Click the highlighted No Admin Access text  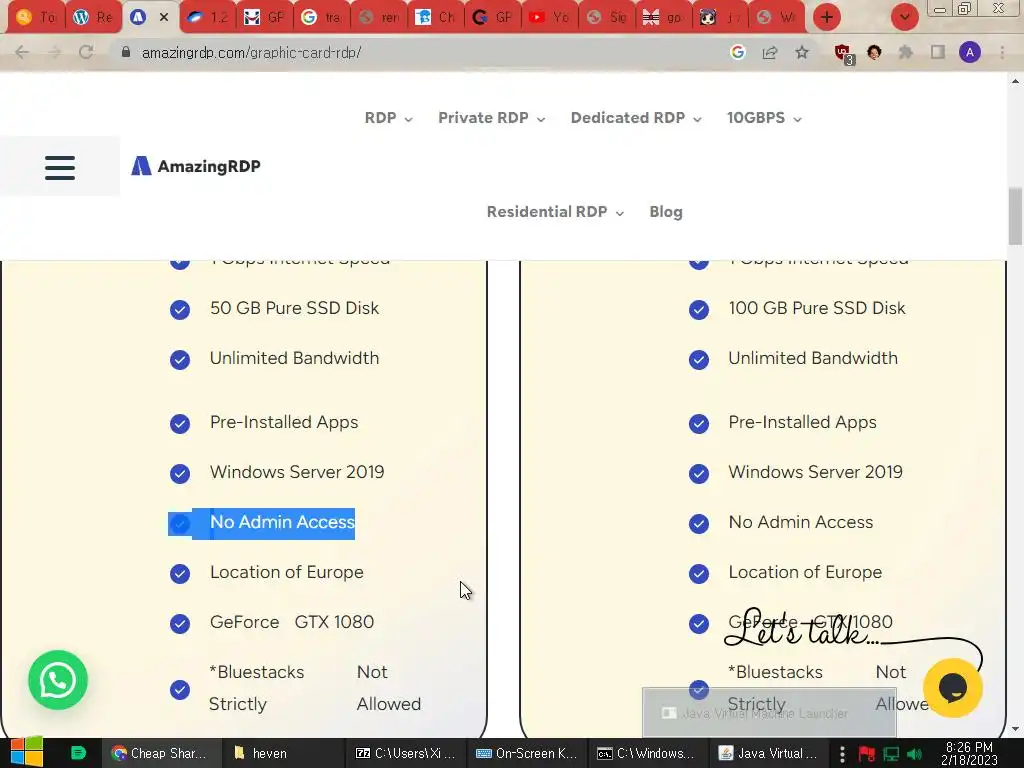click(x=282, y=522)
